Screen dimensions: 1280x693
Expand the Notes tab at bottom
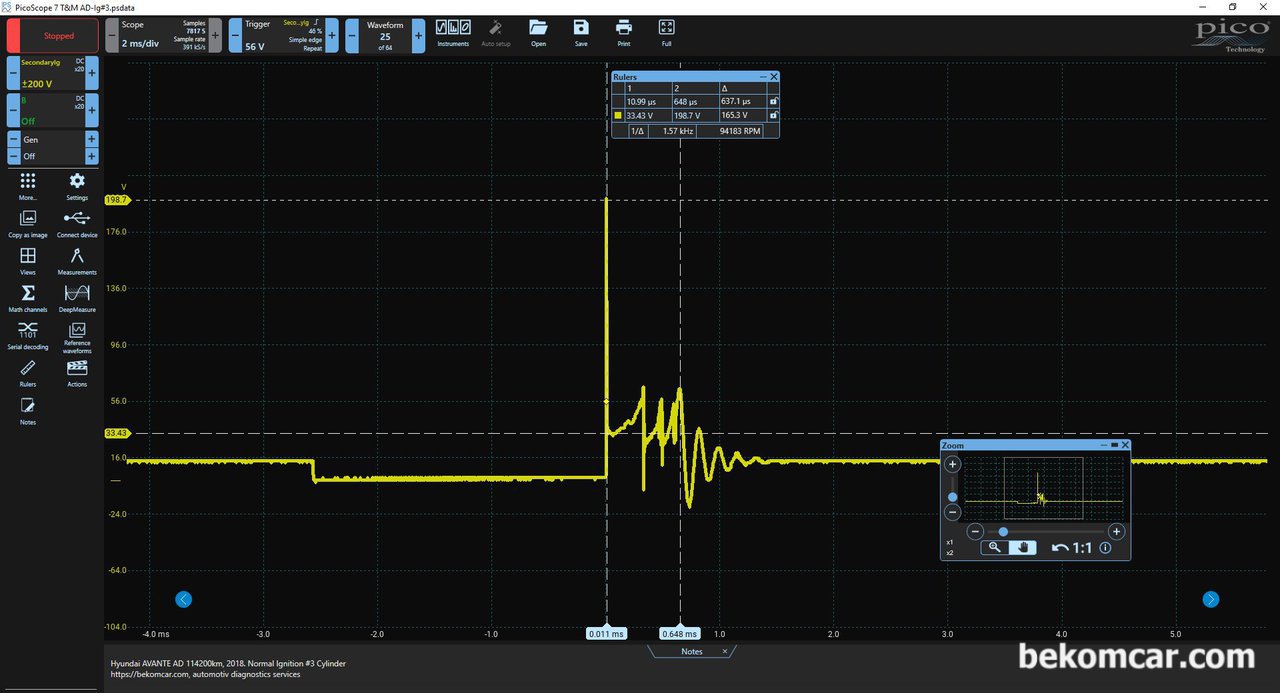[x=692, y=651]
